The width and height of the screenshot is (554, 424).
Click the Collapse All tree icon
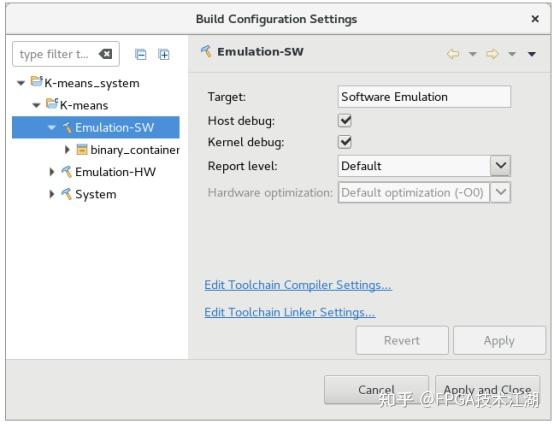tap(141, 54)
